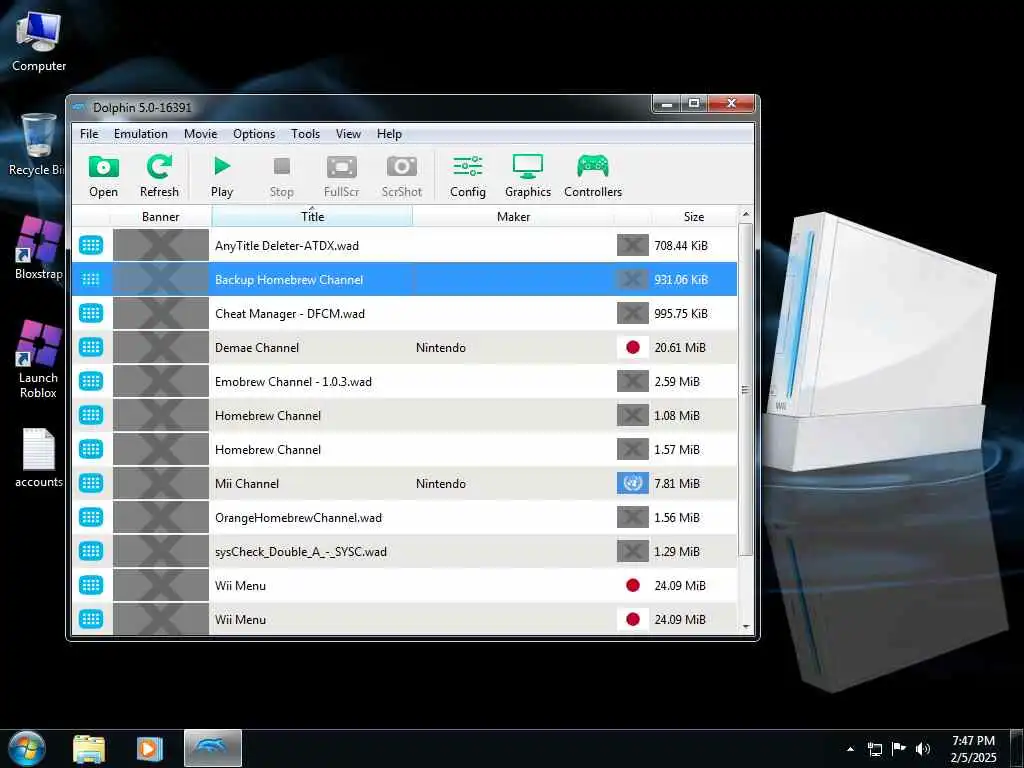Click world region flag for Mii Channel

(x=633, y=483)
